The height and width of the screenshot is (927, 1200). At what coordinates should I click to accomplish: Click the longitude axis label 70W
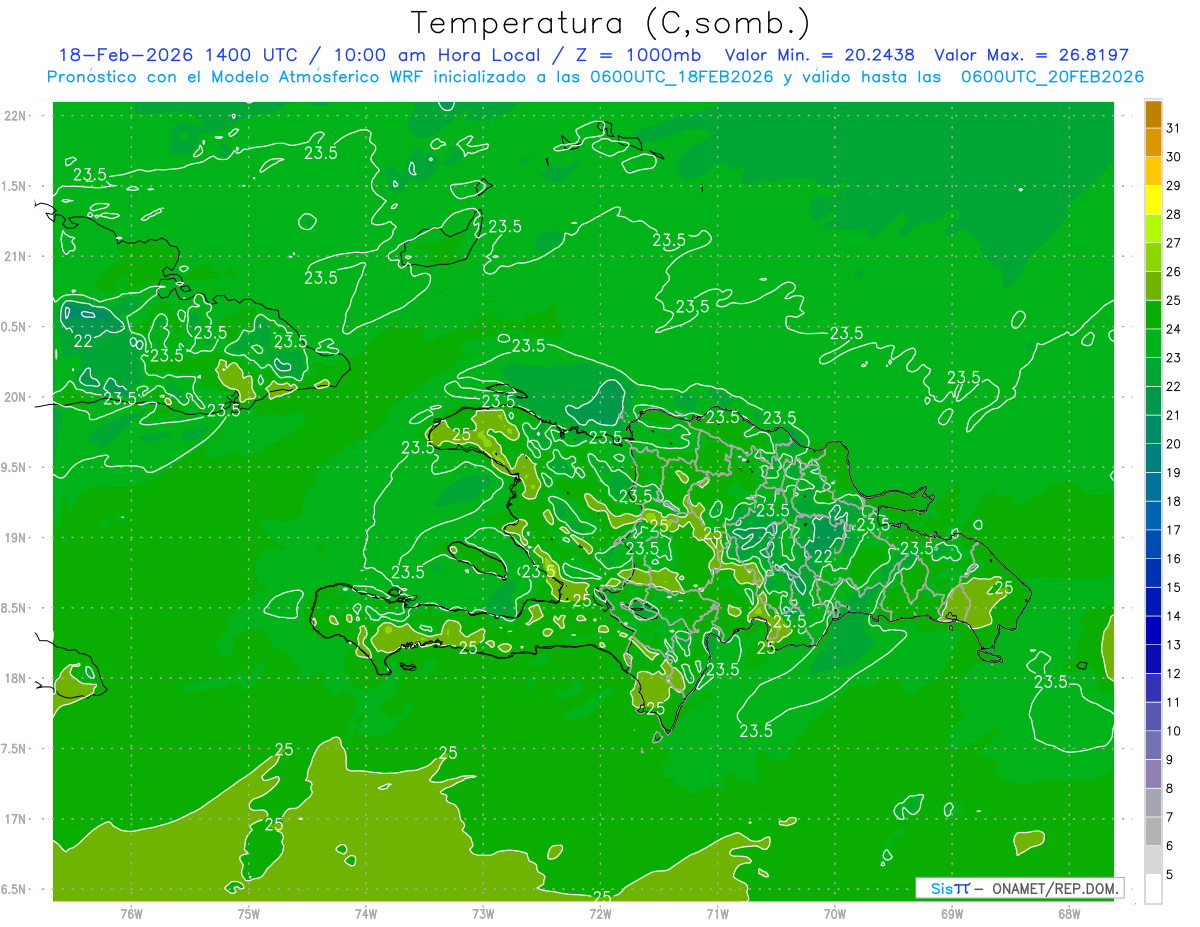[x=835, y=914]
